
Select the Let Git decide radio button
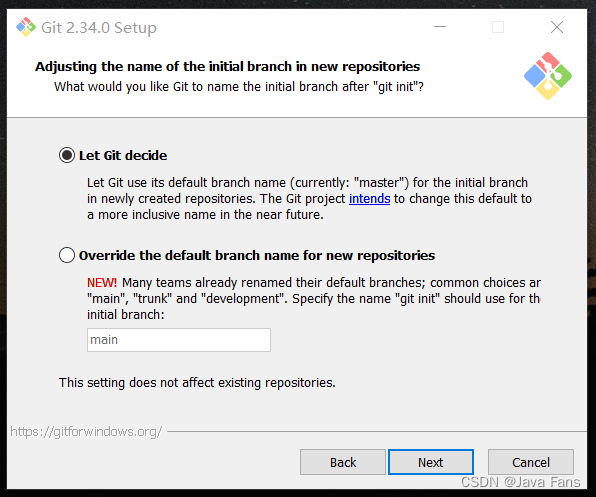click(67, 155)
